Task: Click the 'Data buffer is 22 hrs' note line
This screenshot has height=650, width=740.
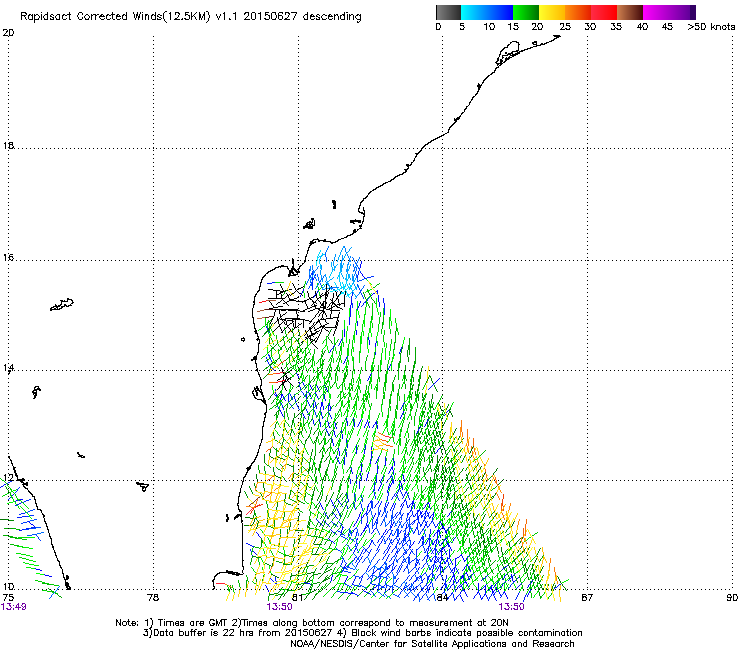Action: [x=362, y=633]
